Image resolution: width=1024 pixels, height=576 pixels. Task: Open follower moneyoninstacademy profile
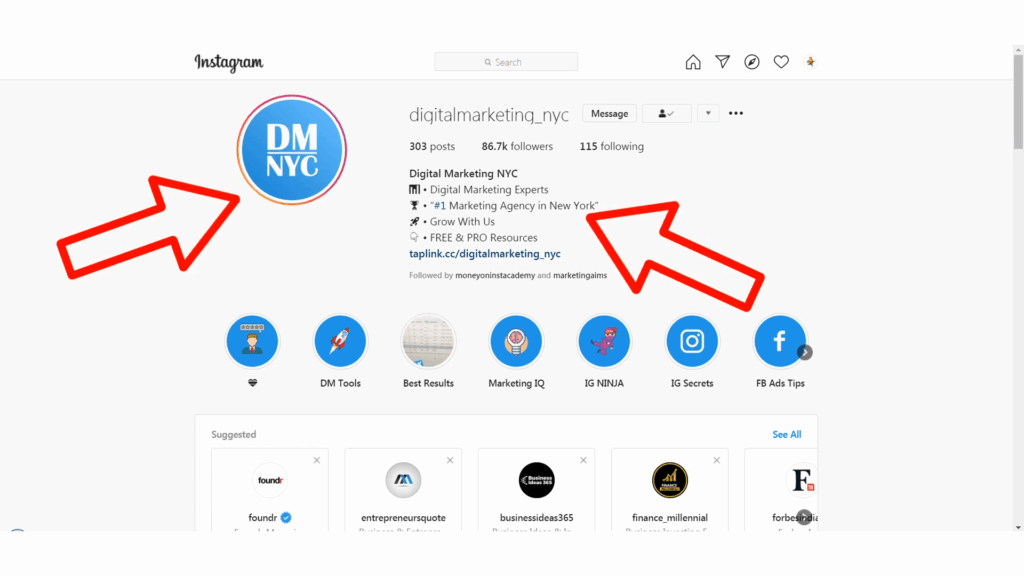[x=495, y=276]
